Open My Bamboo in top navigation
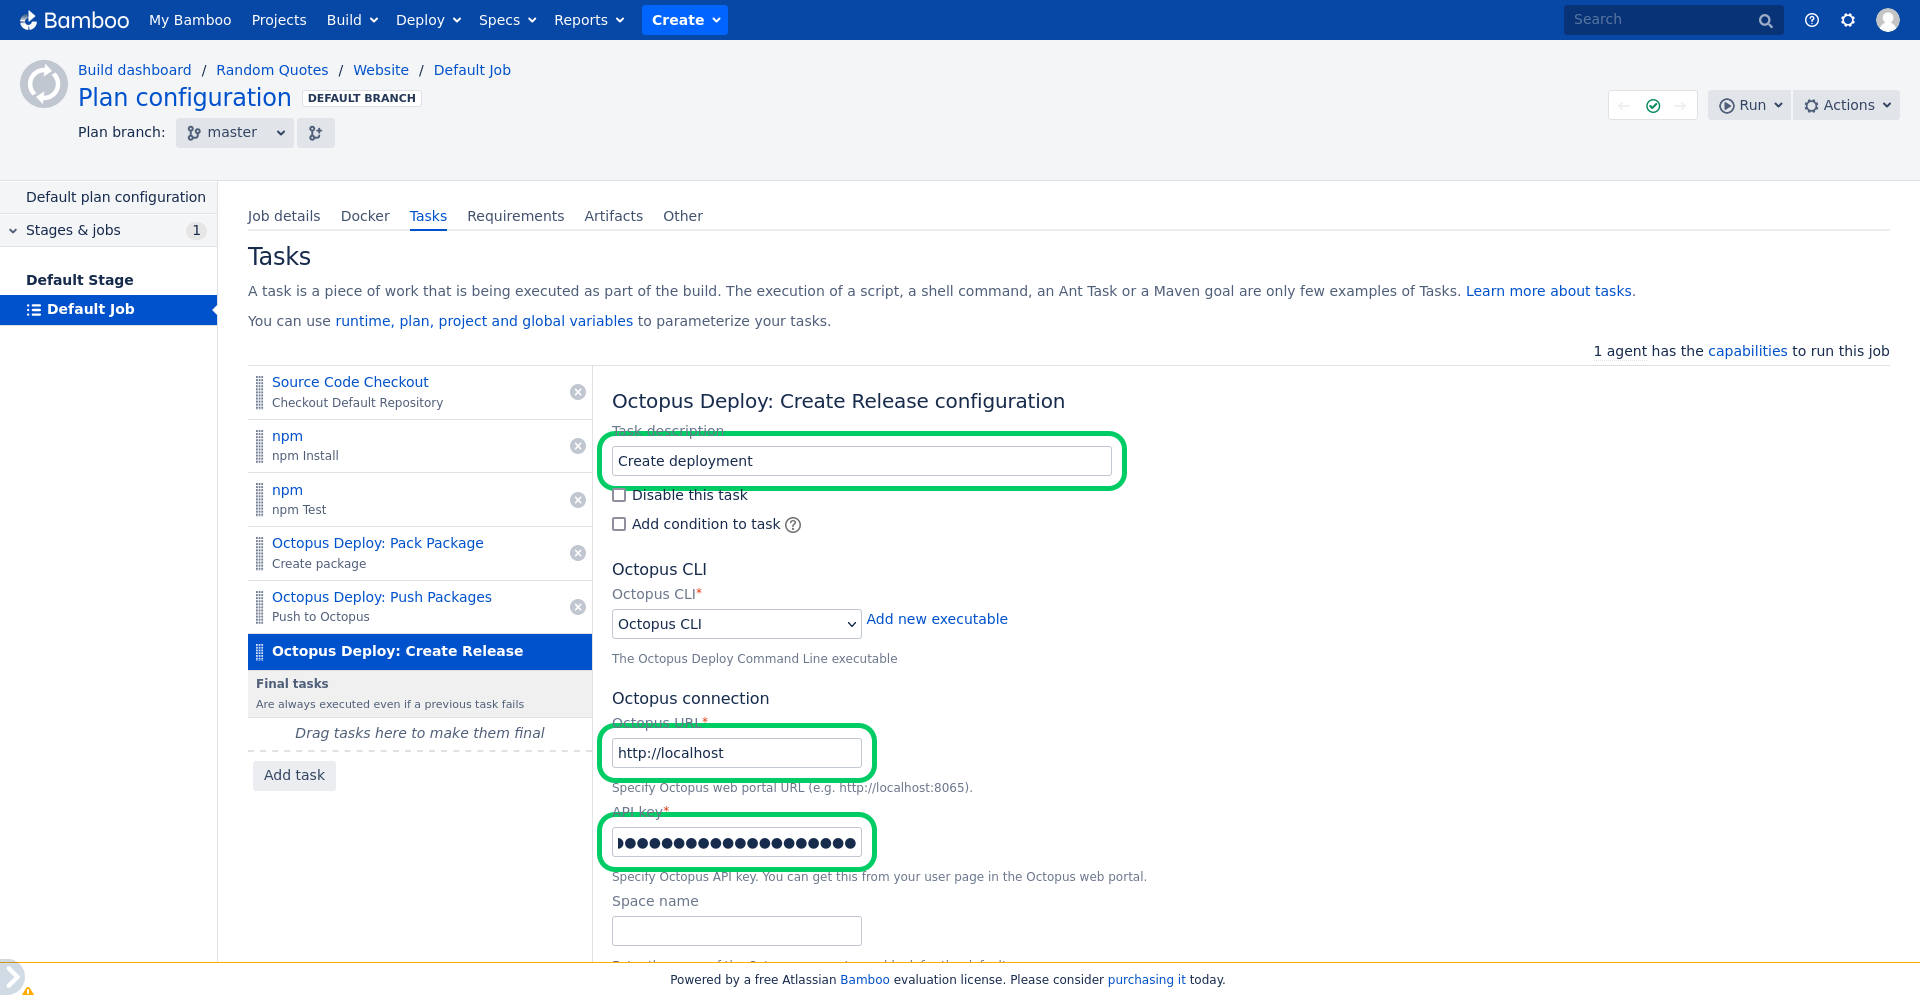This screenshot has height=995, width=1920. 190,20
